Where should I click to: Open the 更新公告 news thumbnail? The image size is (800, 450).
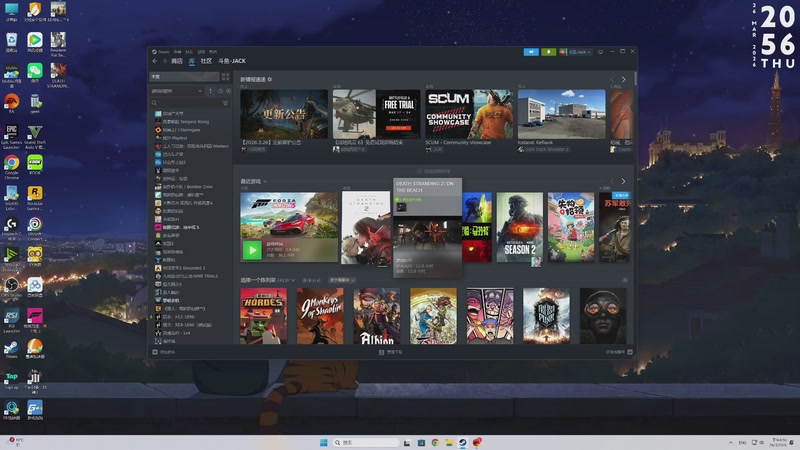coord(284,114)
